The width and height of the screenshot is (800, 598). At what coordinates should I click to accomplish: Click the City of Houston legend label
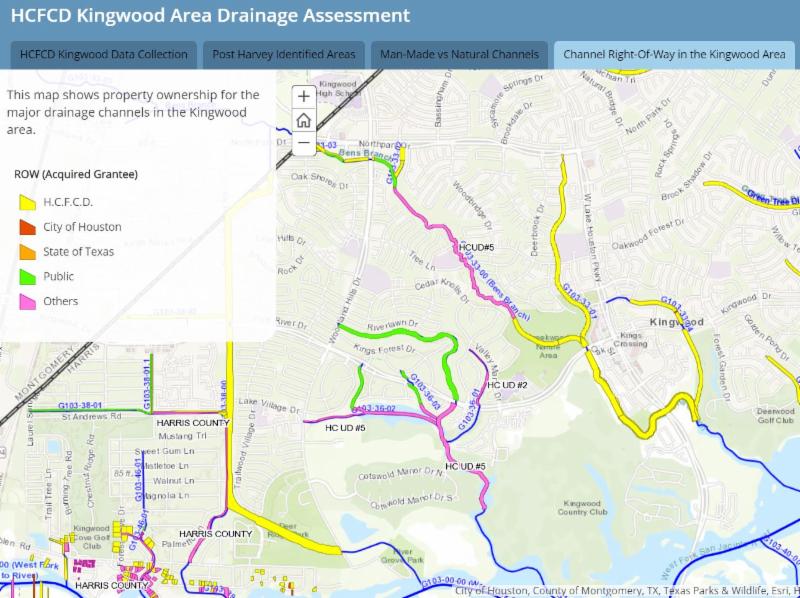82,227
